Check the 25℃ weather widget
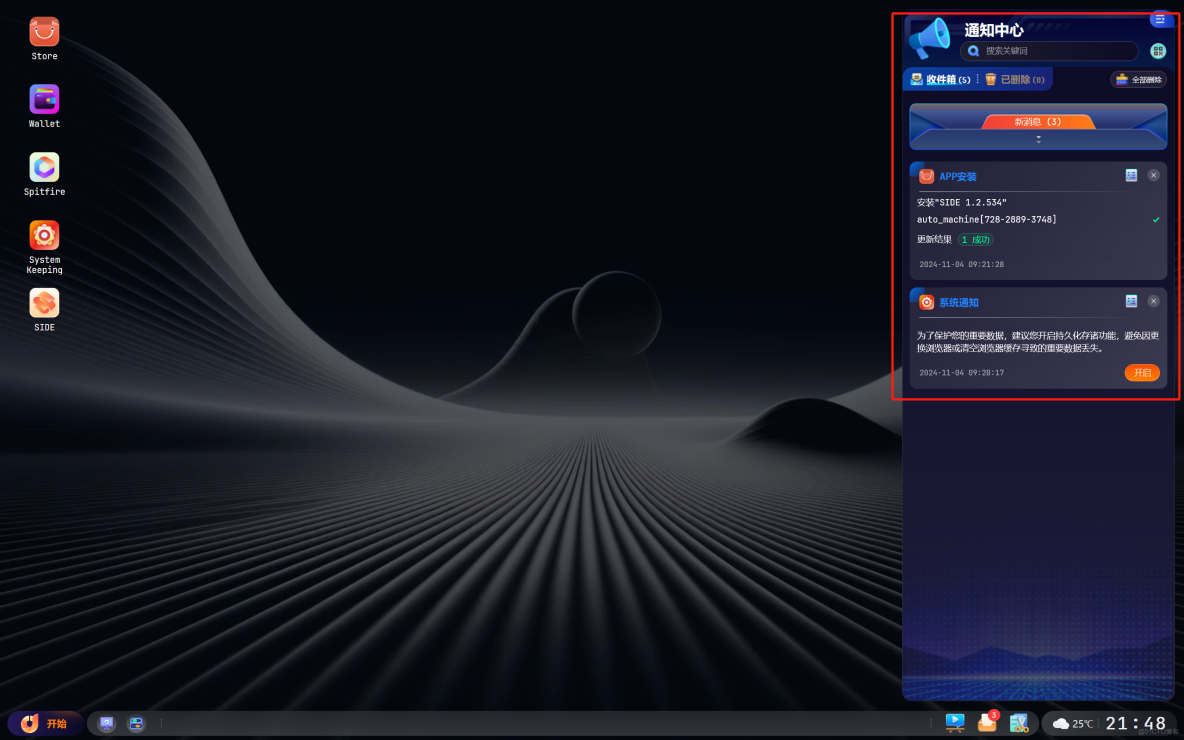 [1073, 723]
